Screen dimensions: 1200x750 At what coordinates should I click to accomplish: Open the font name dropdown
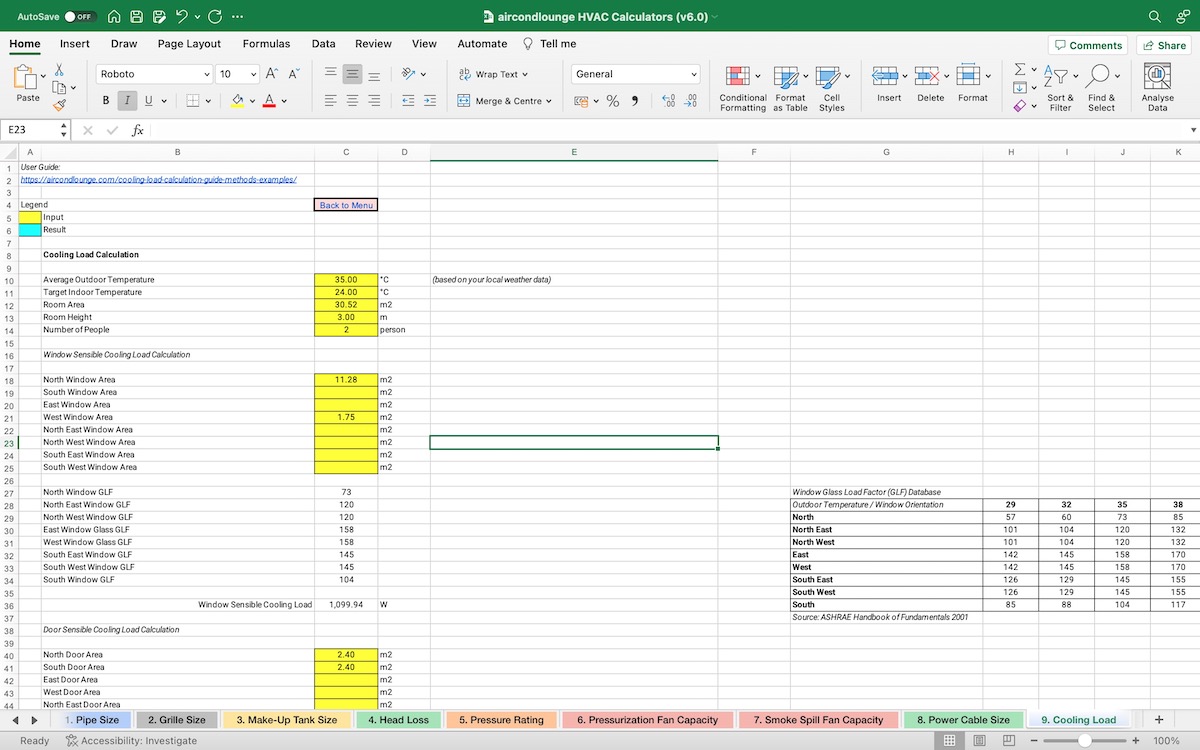(206, 74)
